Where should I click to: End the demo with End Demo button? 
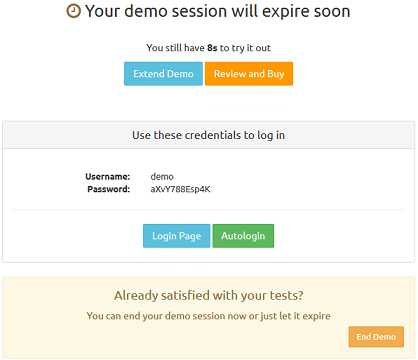(x=376, y=337)
